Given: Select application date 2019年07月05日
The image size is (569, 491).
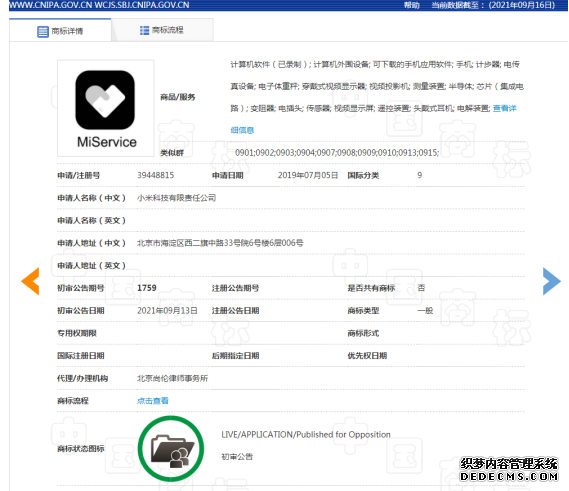Looking at the screenshot, I should click(308, 175).
